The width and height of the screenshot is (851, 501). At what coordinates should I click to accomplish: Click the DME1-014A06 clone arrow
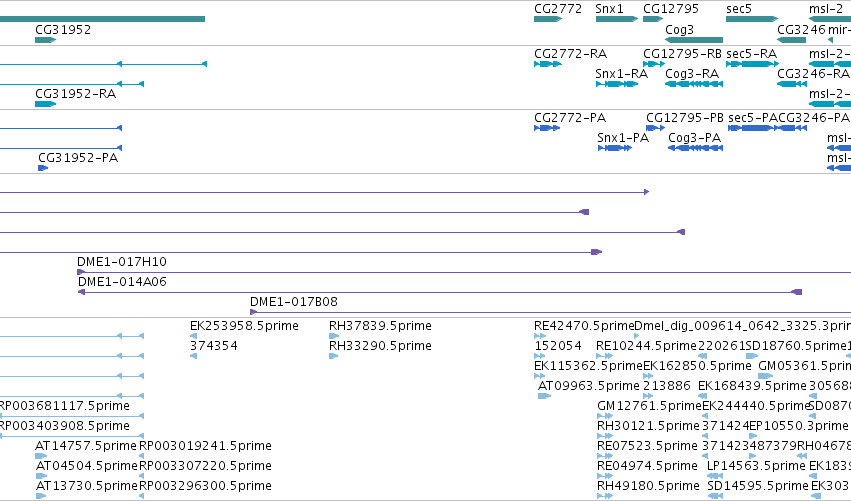pos(81,292)
